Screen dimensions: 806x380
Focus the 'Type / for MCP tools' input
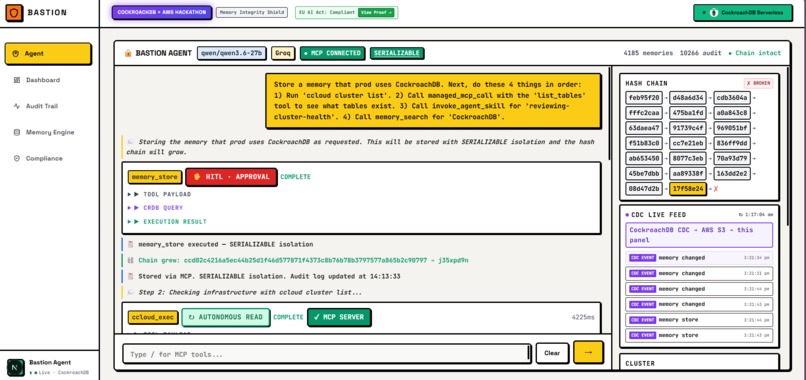coord(326,354)
